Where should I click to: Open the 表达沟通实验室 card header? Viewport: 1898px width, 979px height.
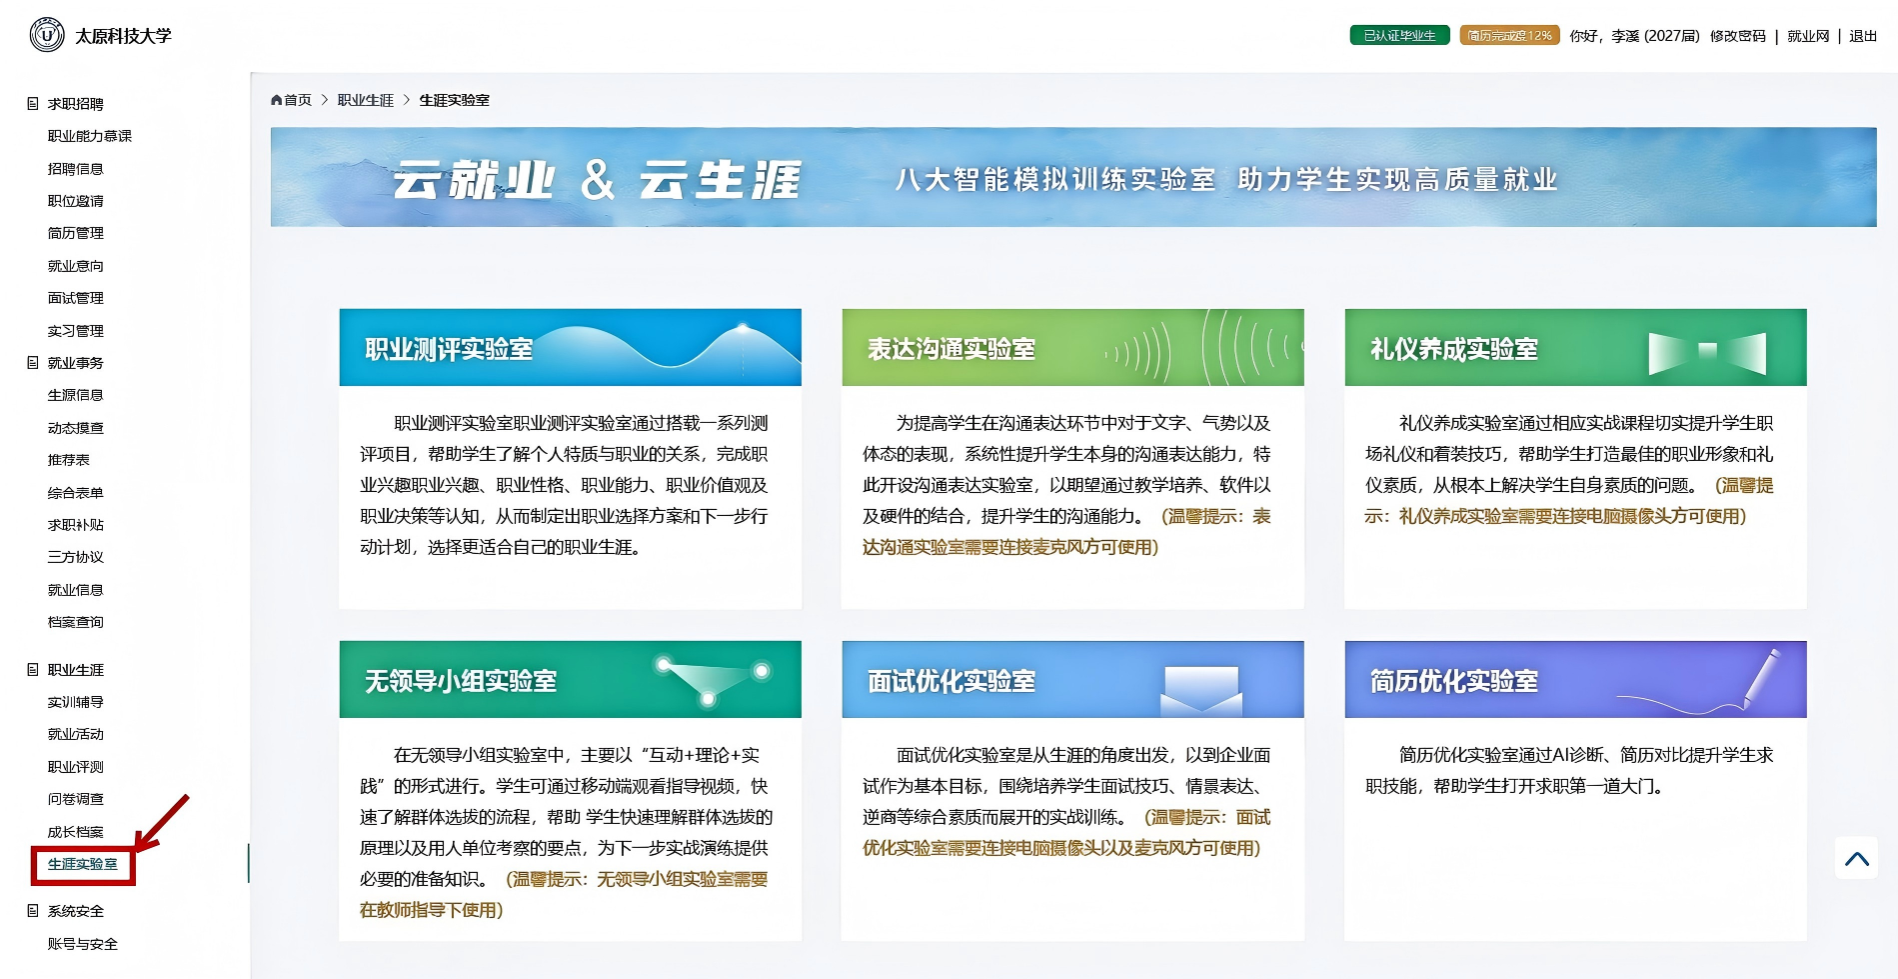coord(1072,348)
